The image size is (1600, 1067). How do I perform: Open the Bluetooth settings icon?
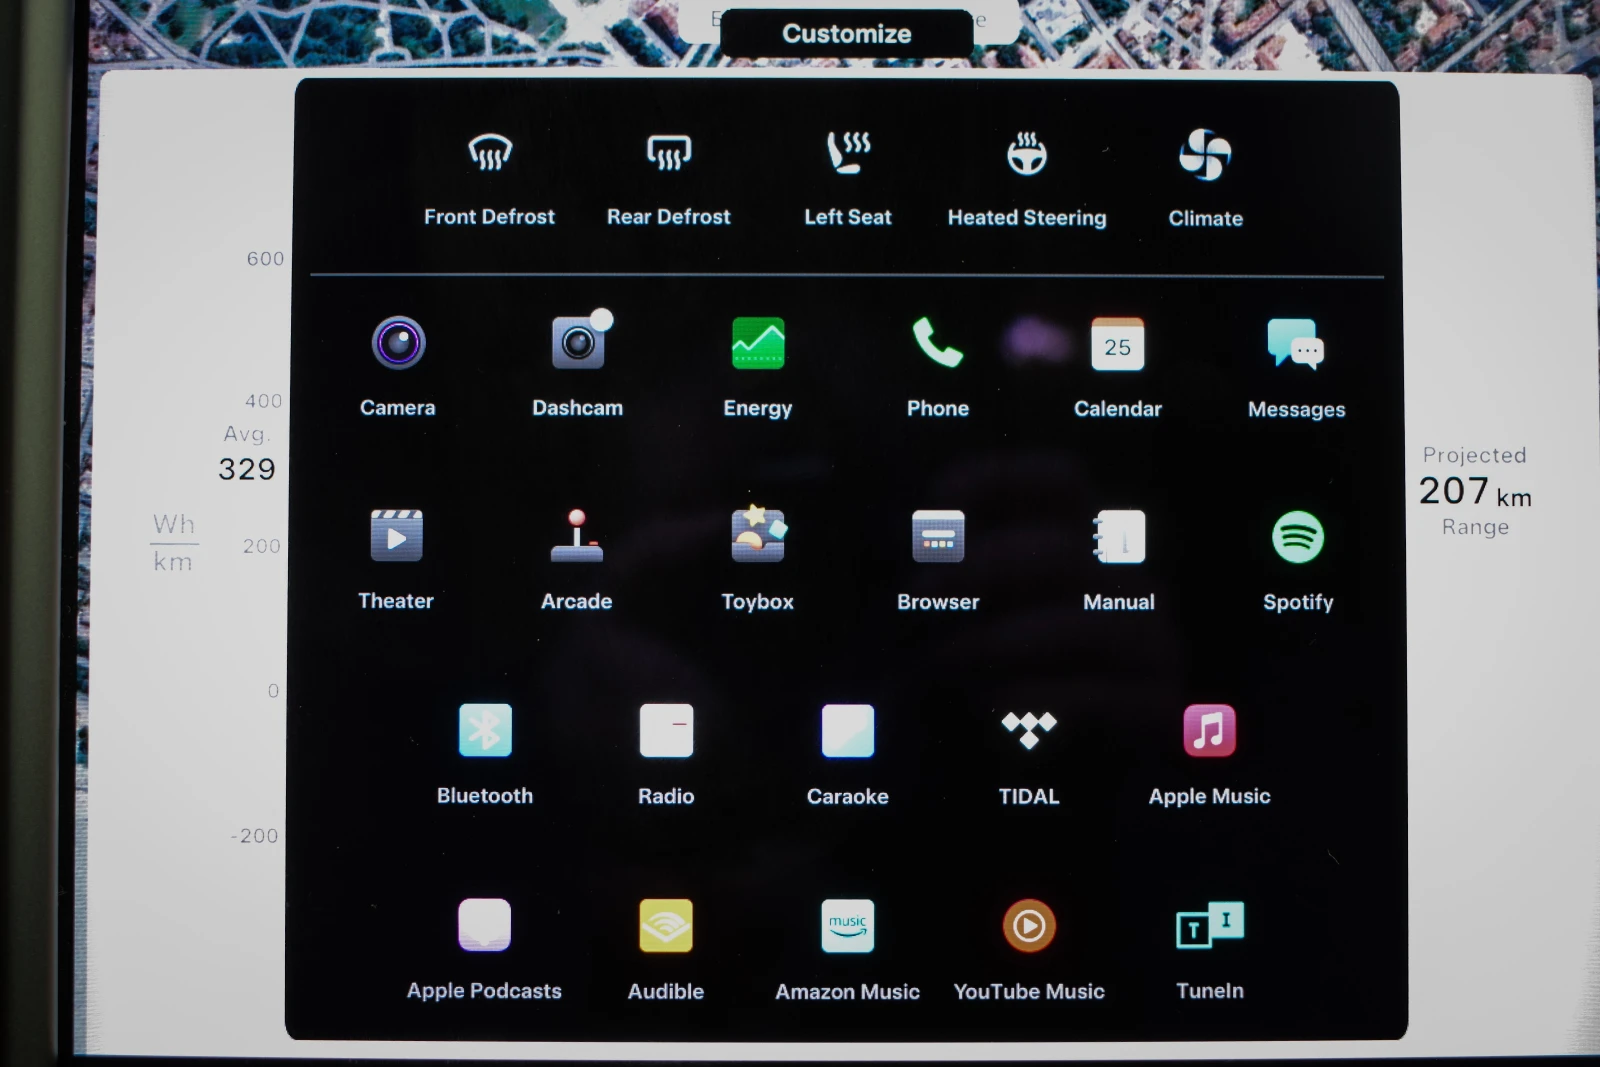[x=485, y=731]
